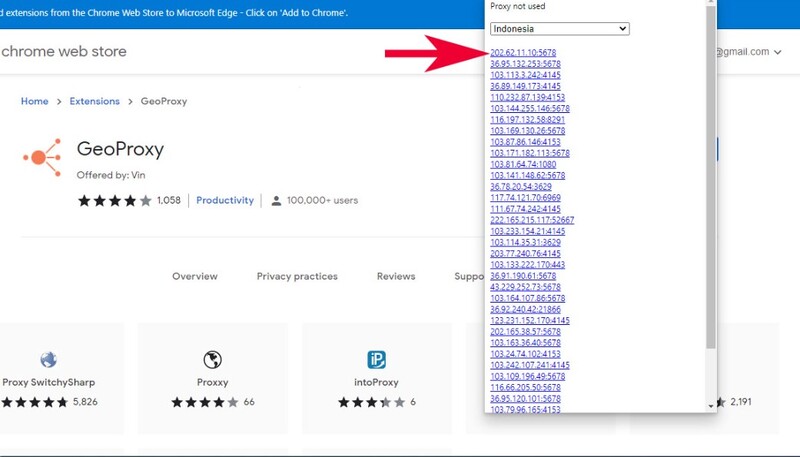Select proxy 103.169.130.26:5678
The width and height of the screenshot is (800, 457).
click(528, 131)
